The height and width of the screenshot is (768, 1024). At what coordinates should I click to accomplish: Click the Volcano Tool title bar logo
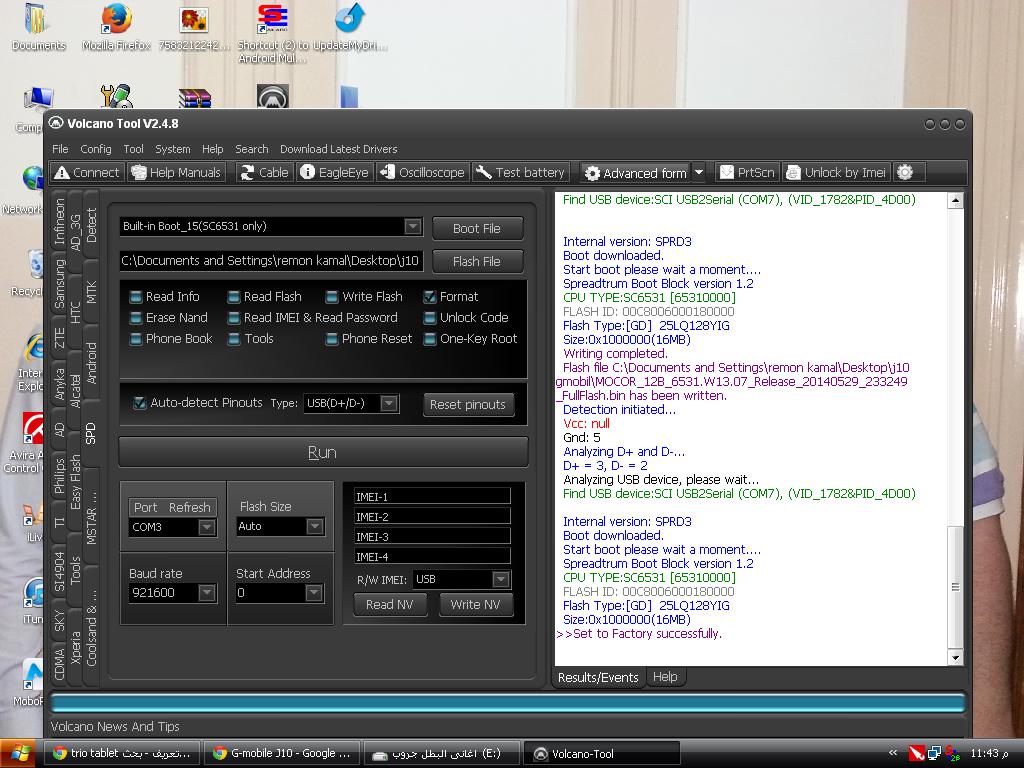pyautogui.click(x=56, y=123)
